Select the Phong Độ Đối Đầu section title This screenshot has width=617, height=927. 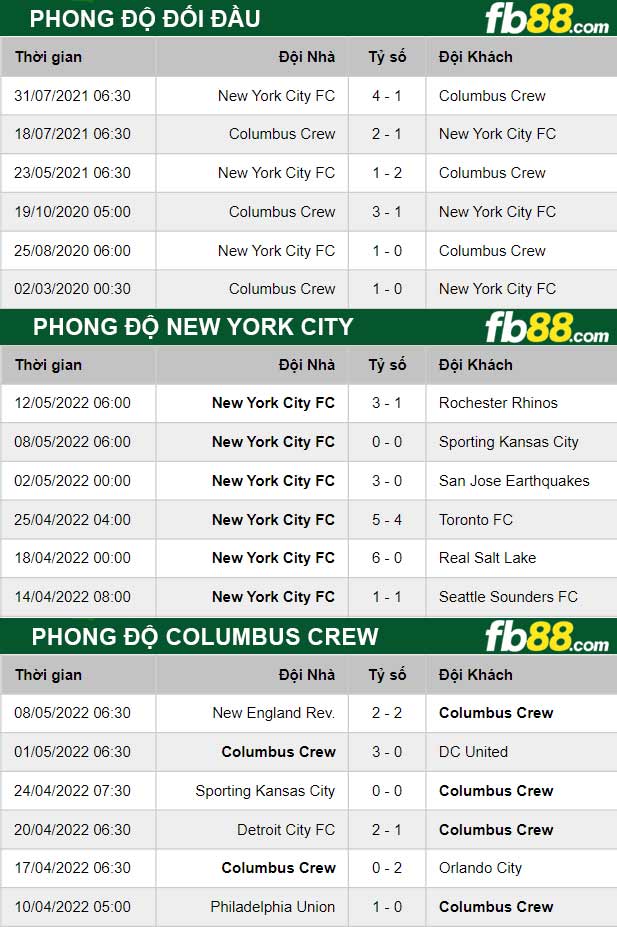[145, 19]
